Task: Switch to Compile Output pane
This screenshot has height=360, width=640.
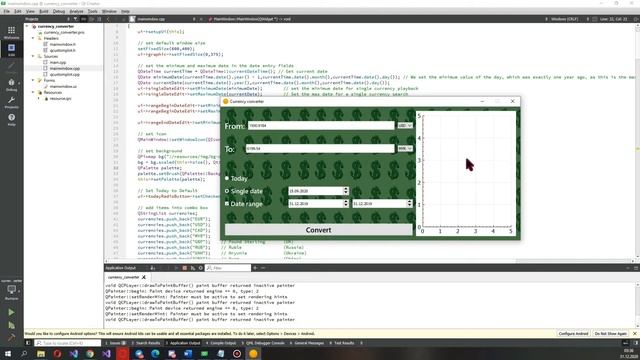Action: pyautogui.click(x=221, y=343)
